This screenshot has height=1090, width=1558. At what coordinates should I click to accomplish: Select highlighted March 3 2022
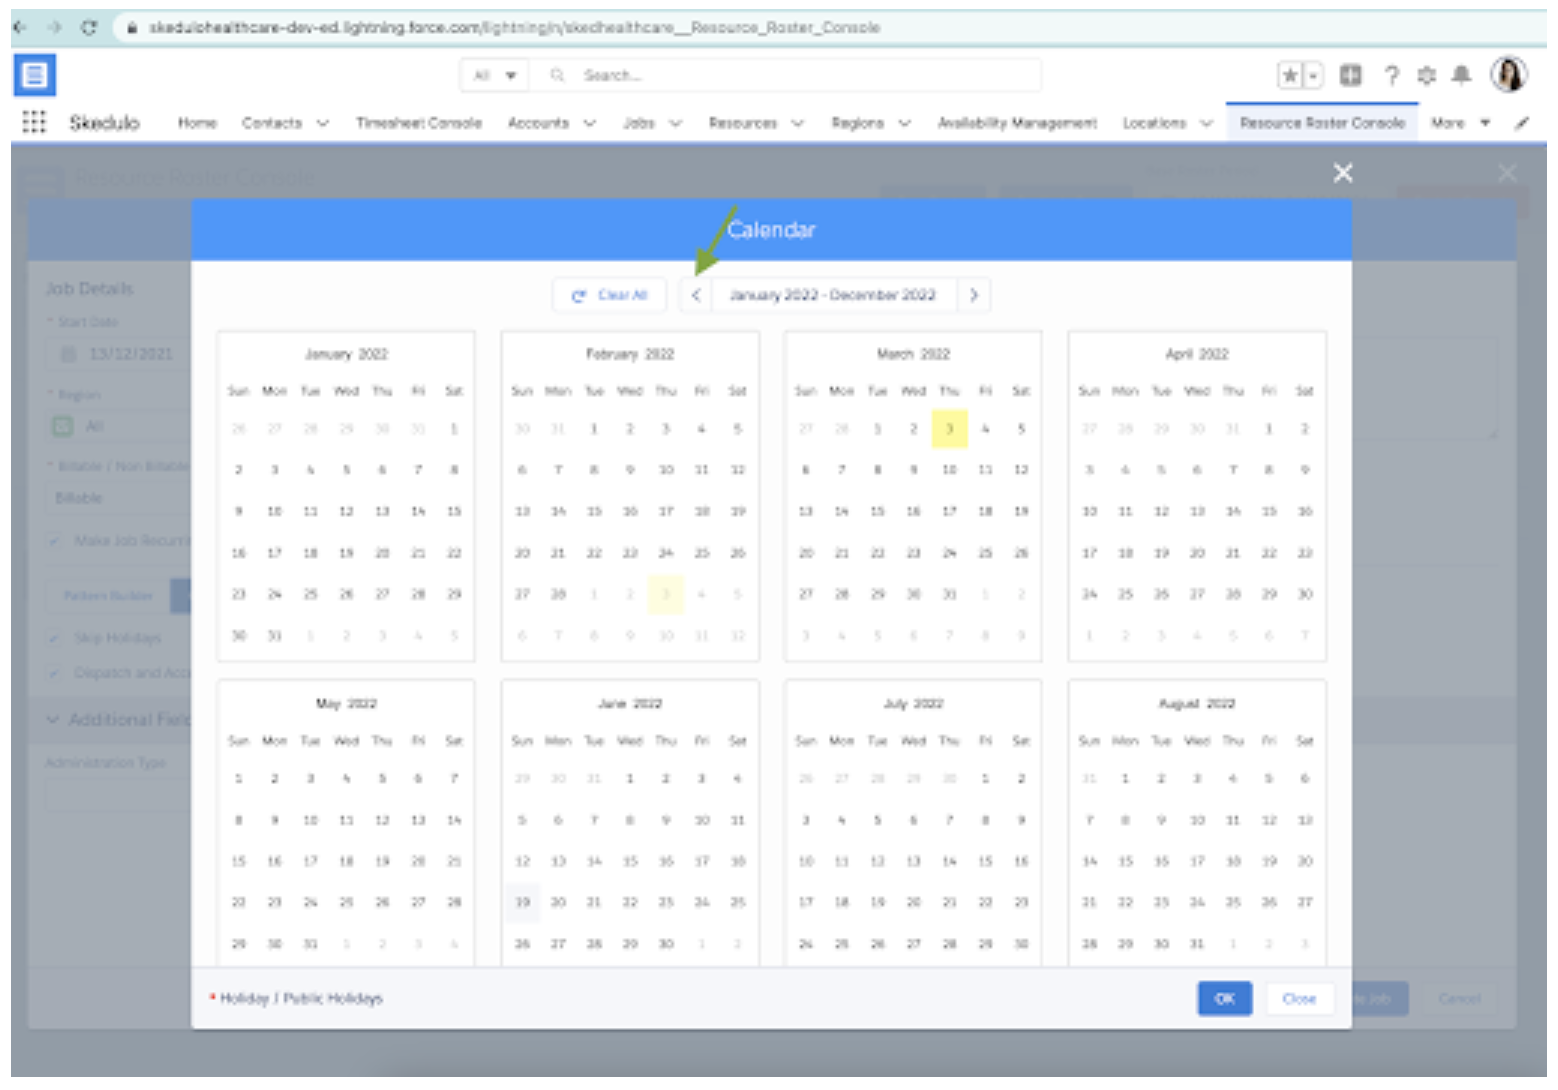tap(949, 429)
